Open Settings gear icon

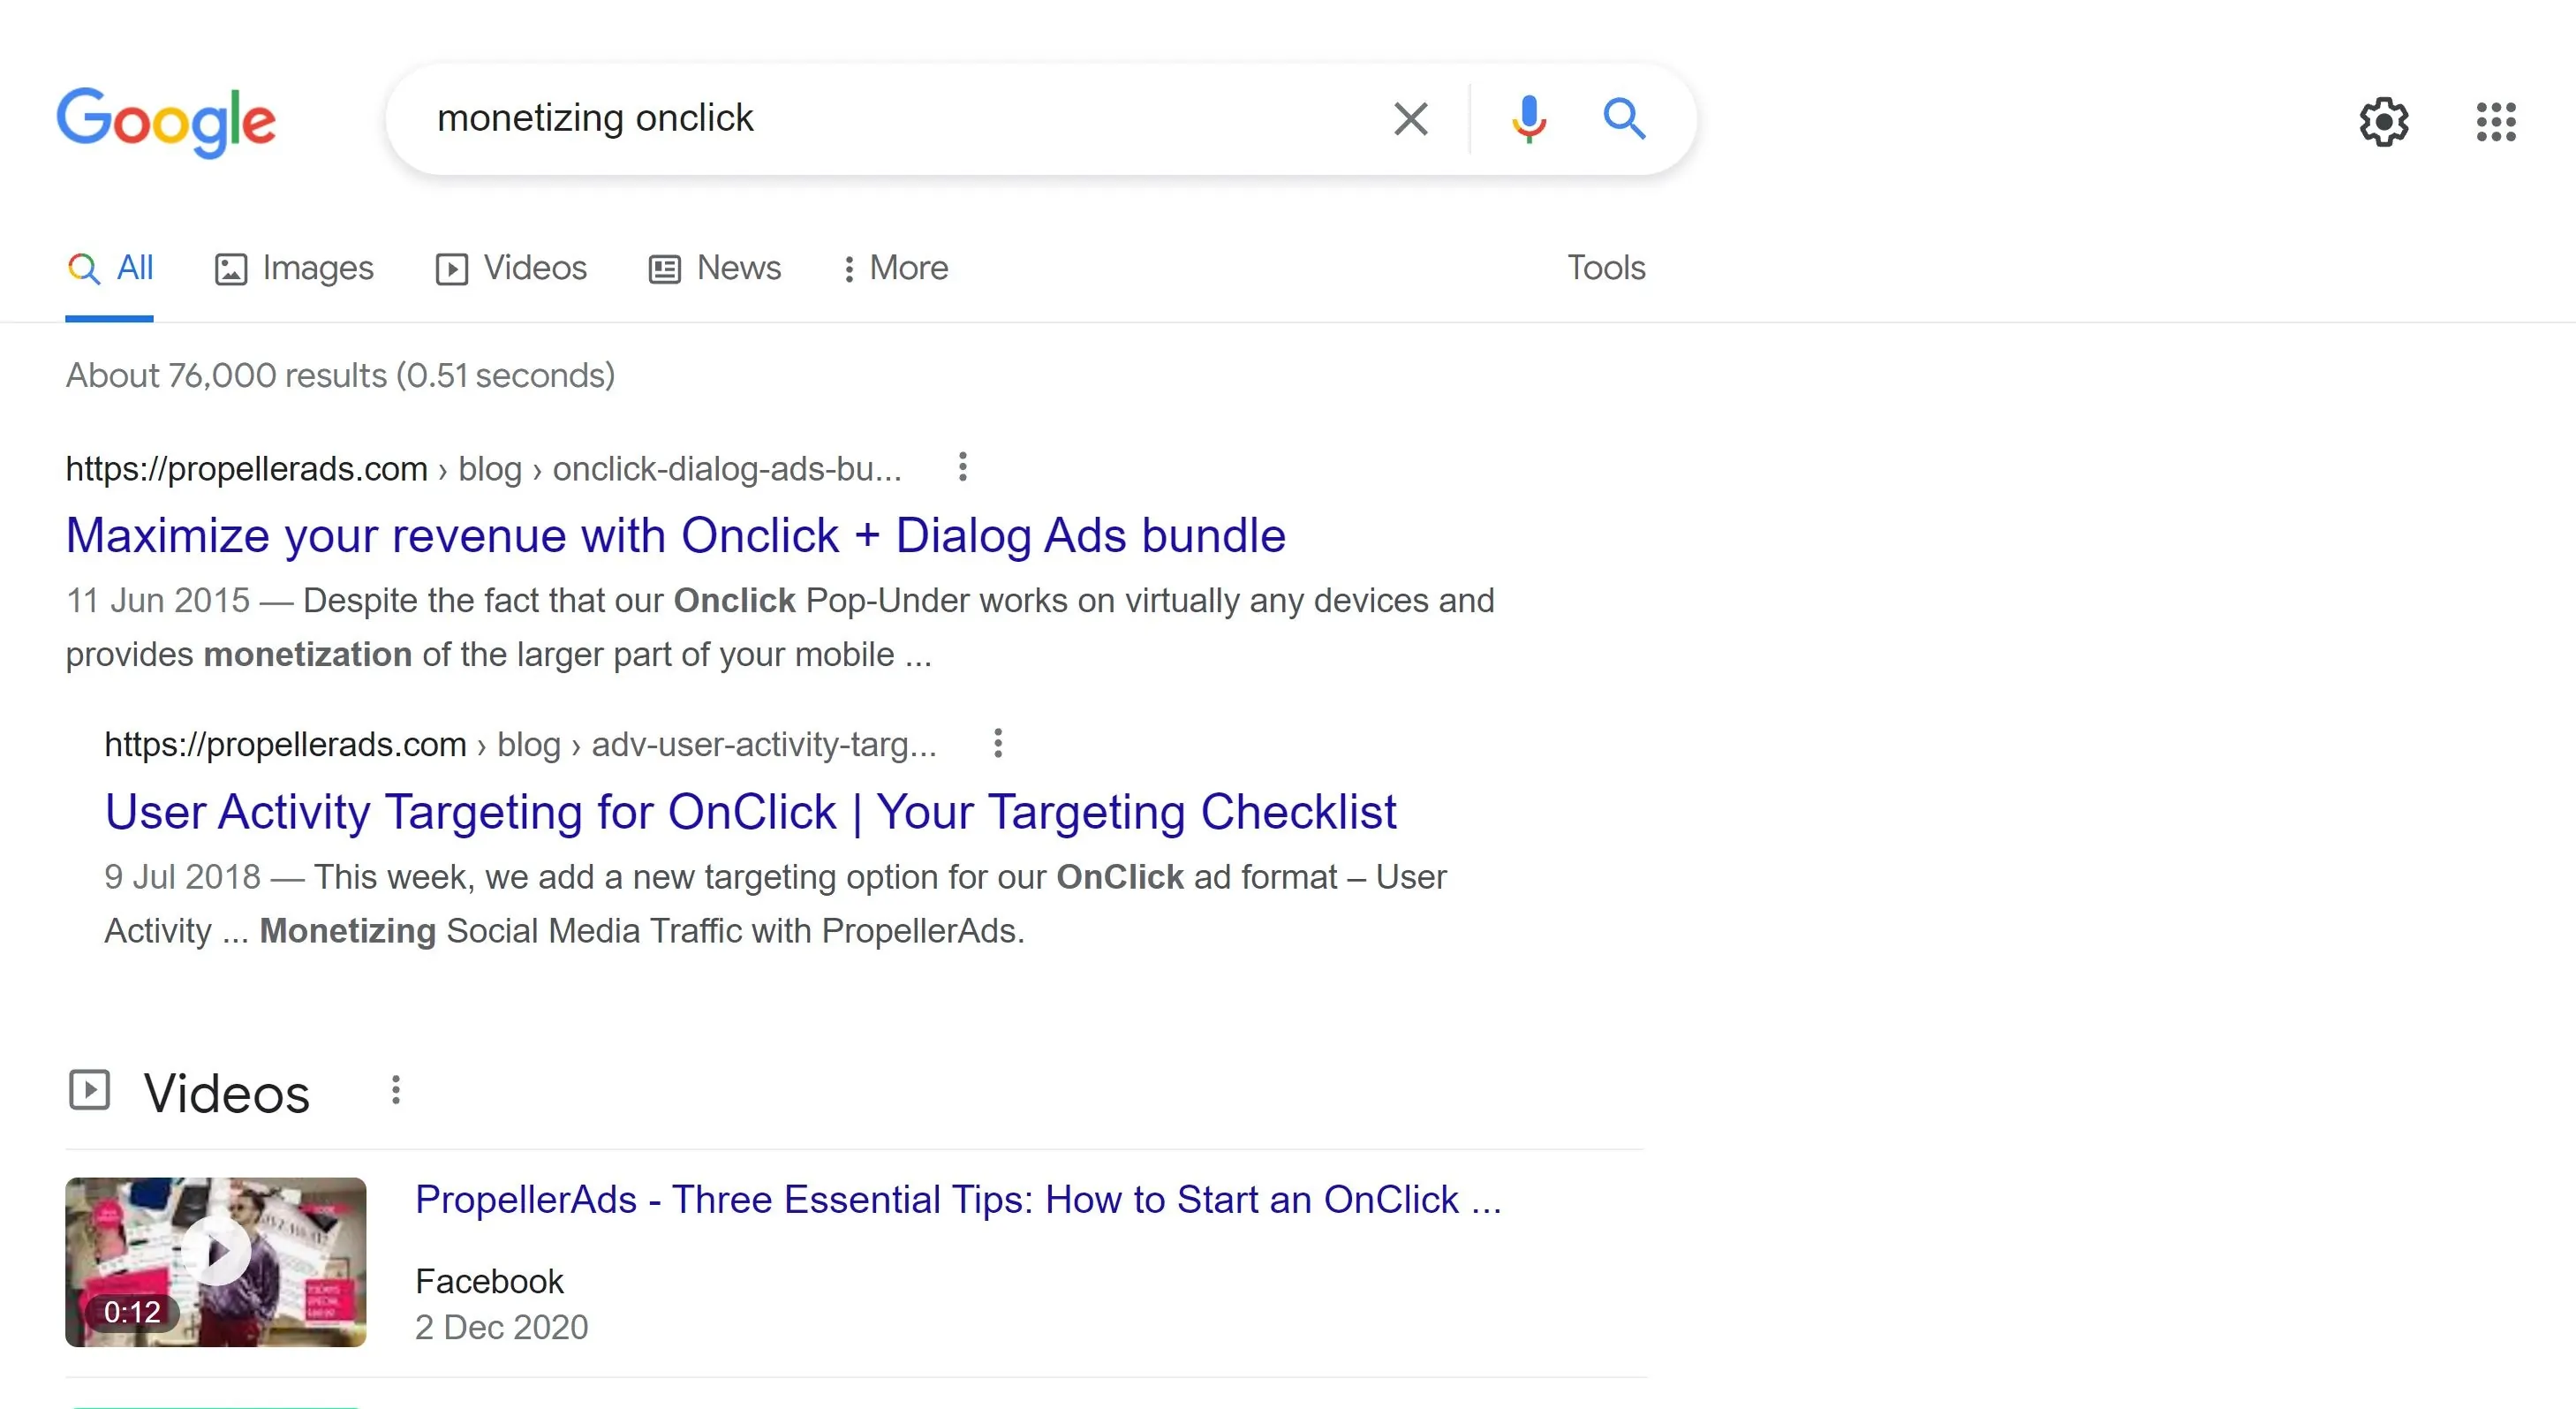2384,122
